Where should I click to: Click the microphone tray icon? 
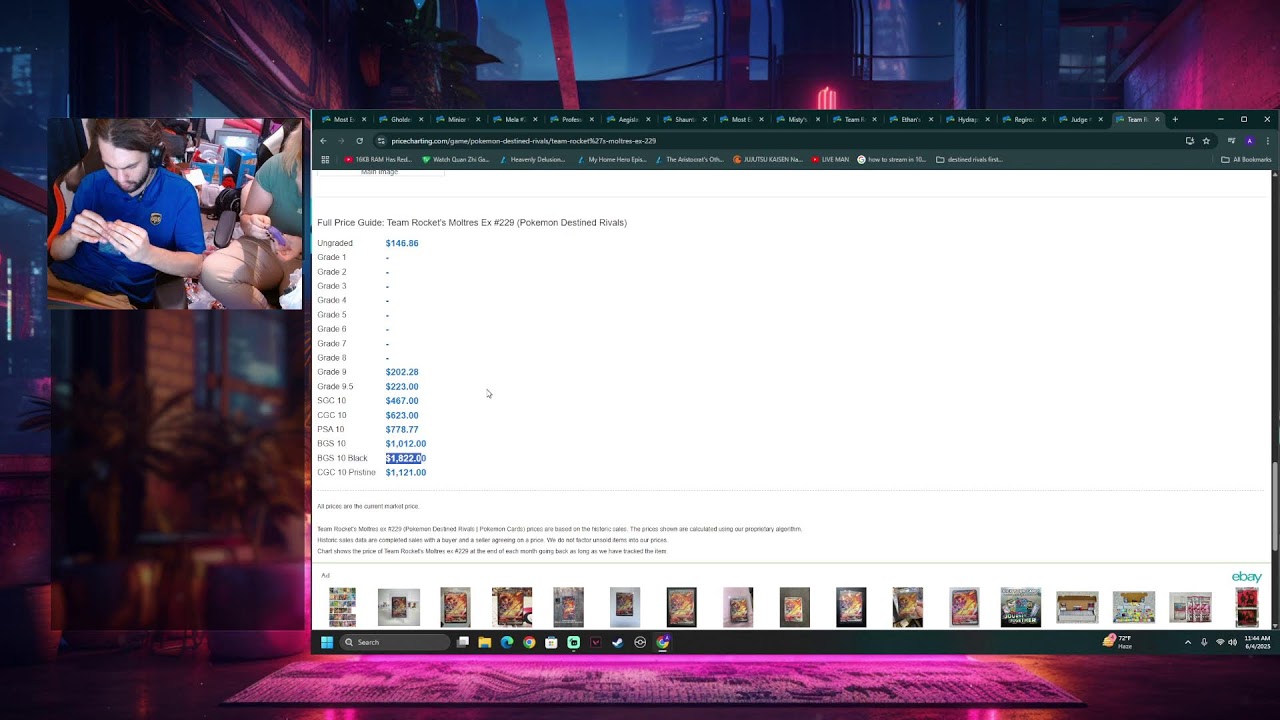1204,642
